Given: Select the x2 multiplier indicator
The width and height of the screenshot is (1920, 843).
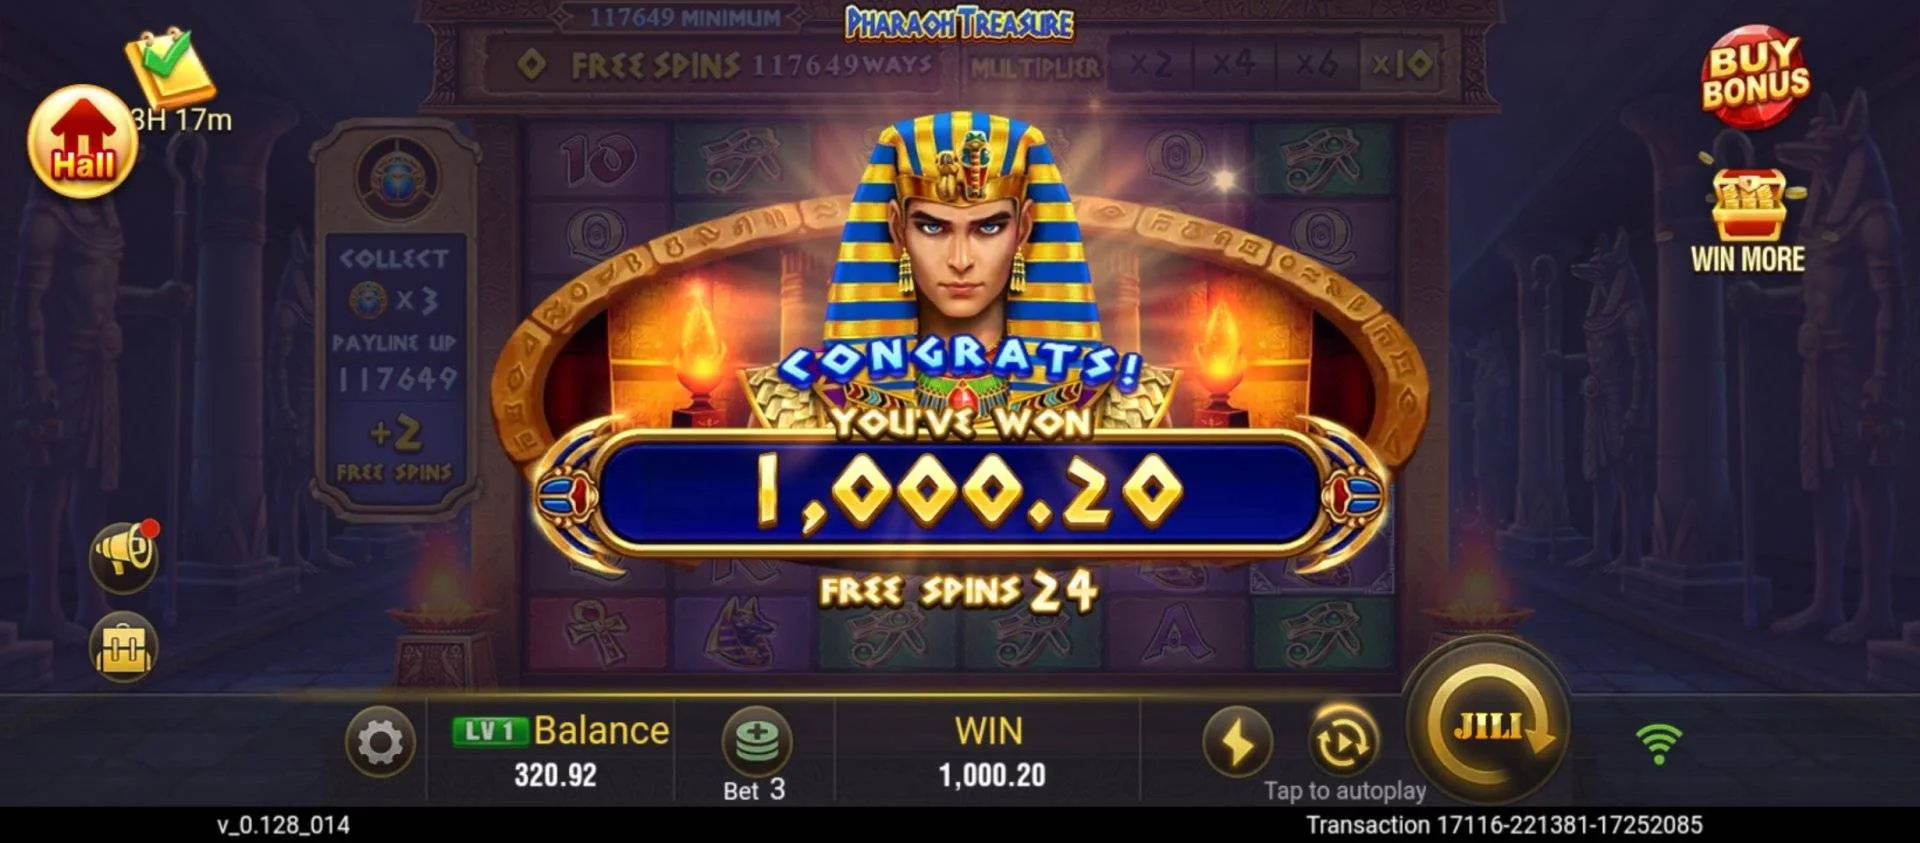Looking at the screenshot, I should pos(1150,66).
